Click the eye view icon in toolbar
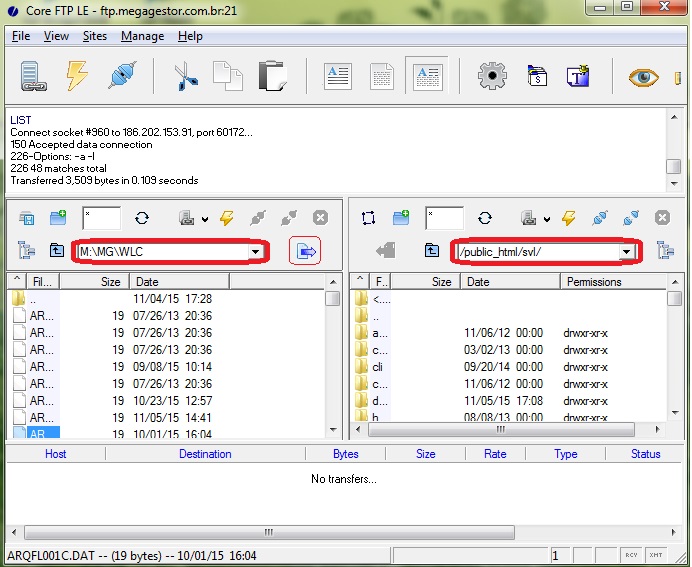This screenshot has height=567, width=692. pos(643,77)
